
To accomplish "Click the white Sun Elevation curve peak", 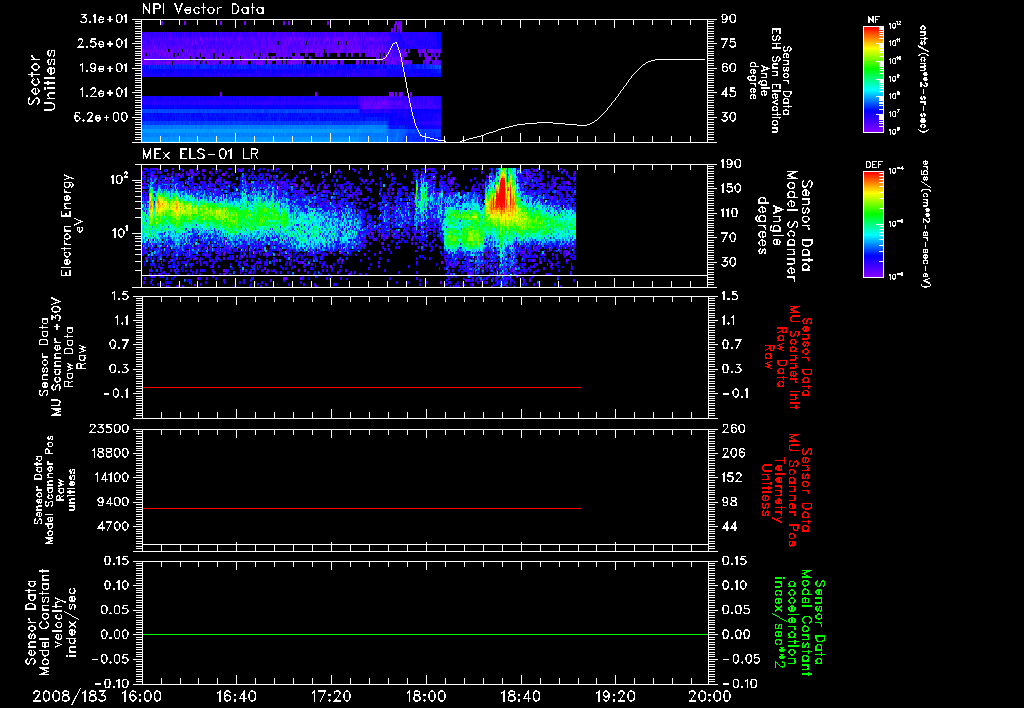I will 395,43.
